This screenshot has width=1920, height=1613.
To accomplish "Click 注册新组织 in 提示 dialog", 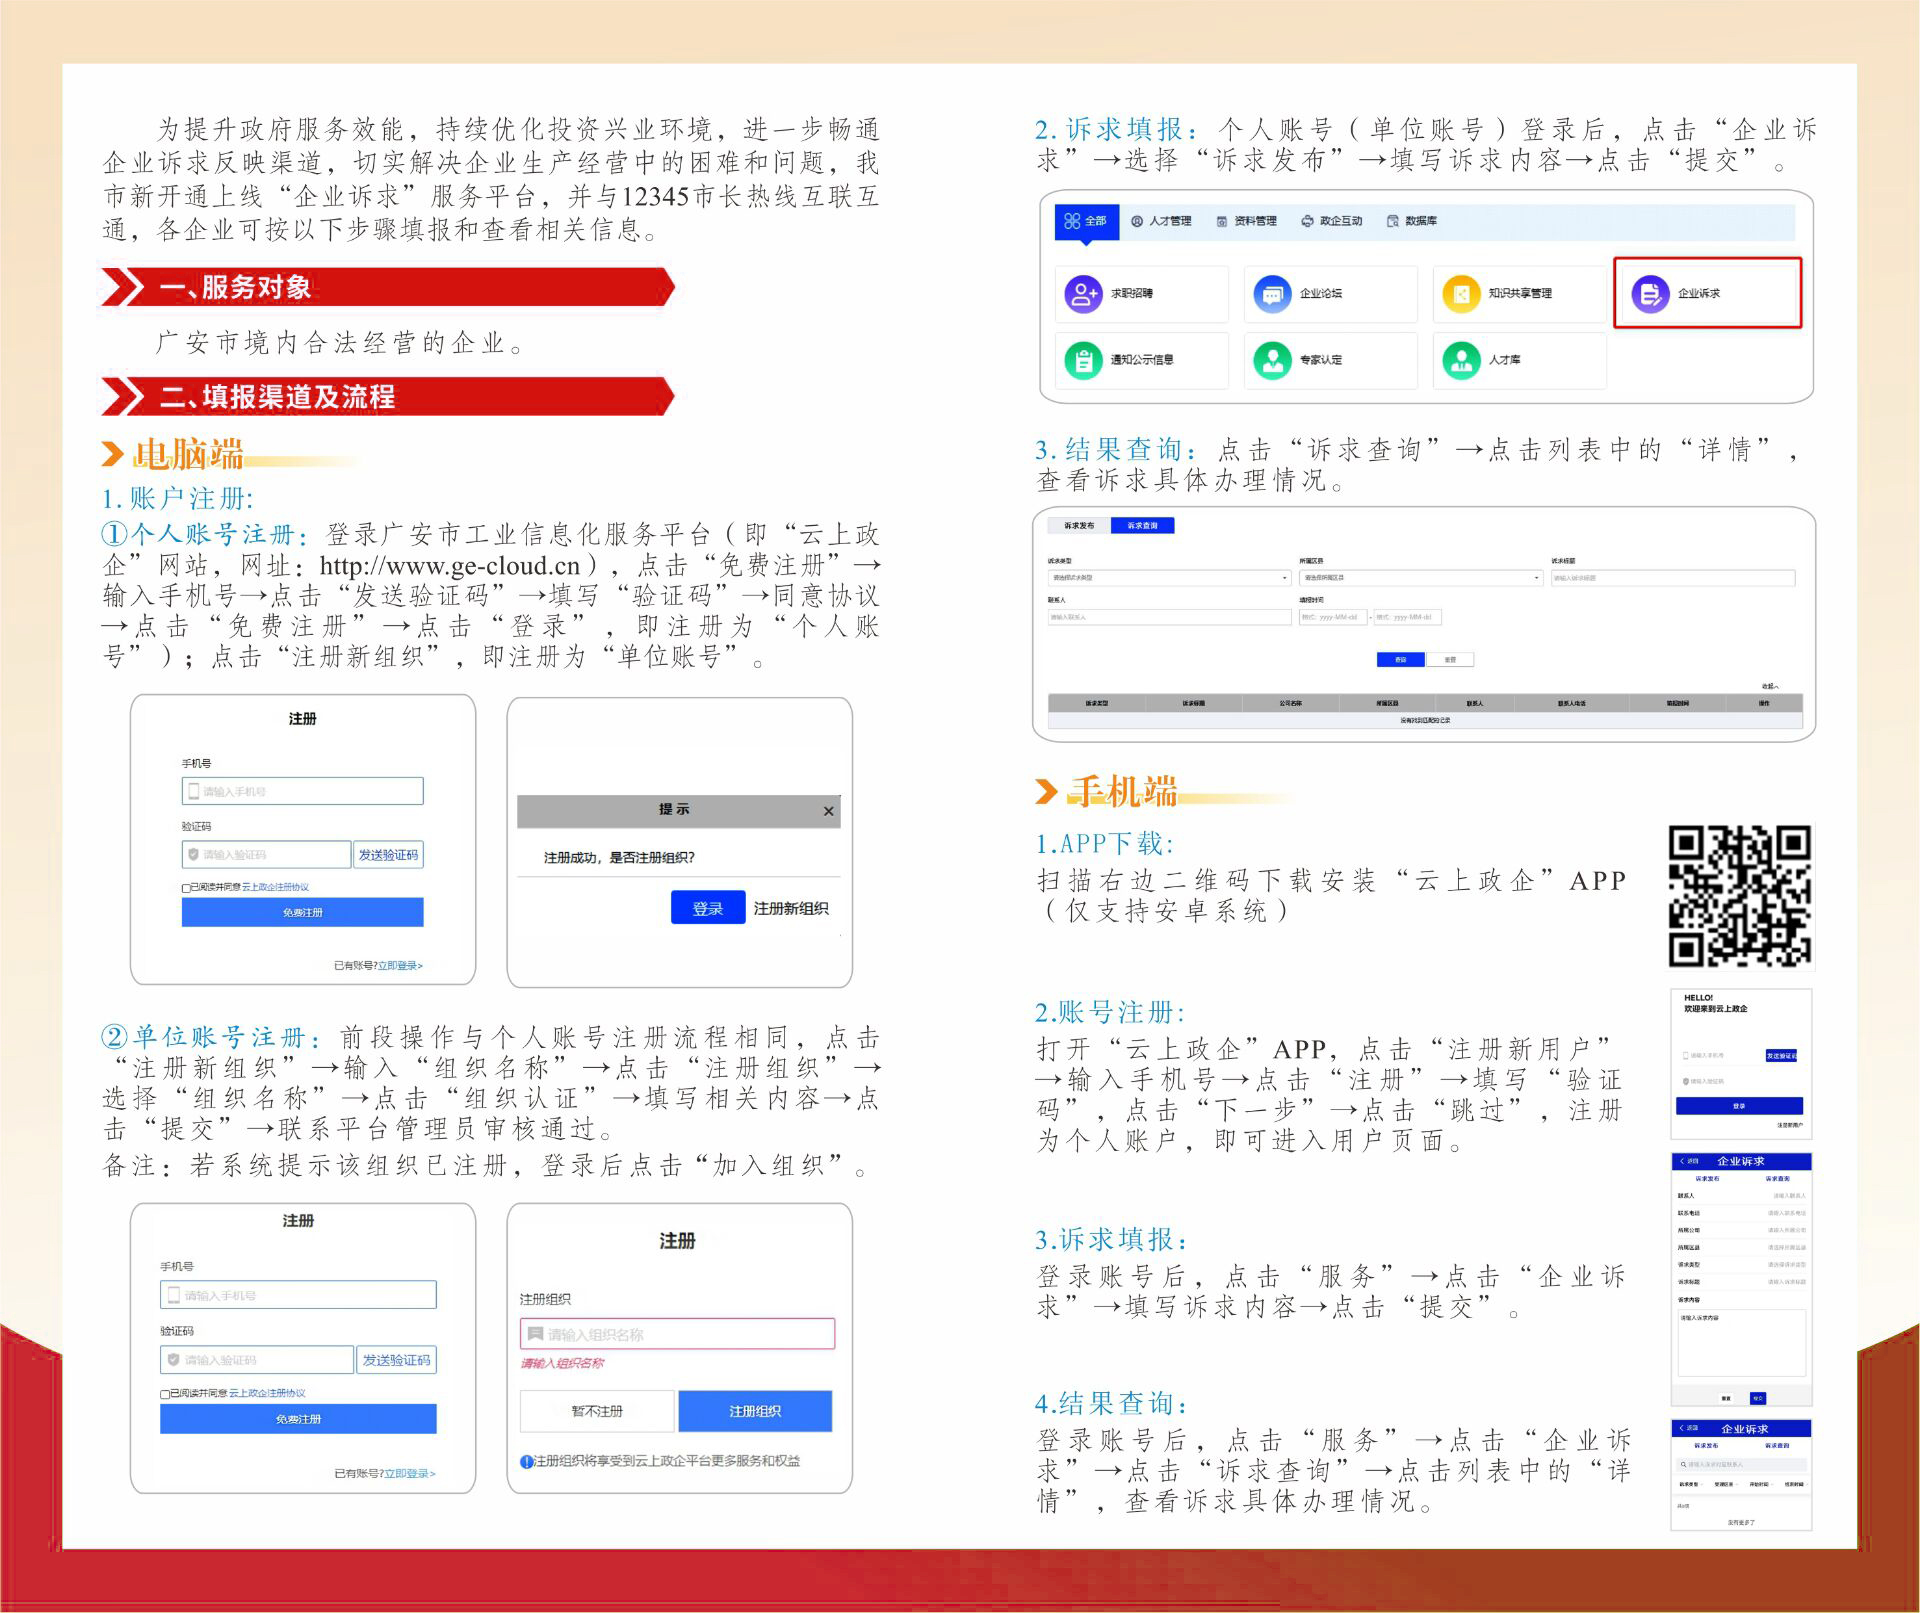I will click(790, 908).
